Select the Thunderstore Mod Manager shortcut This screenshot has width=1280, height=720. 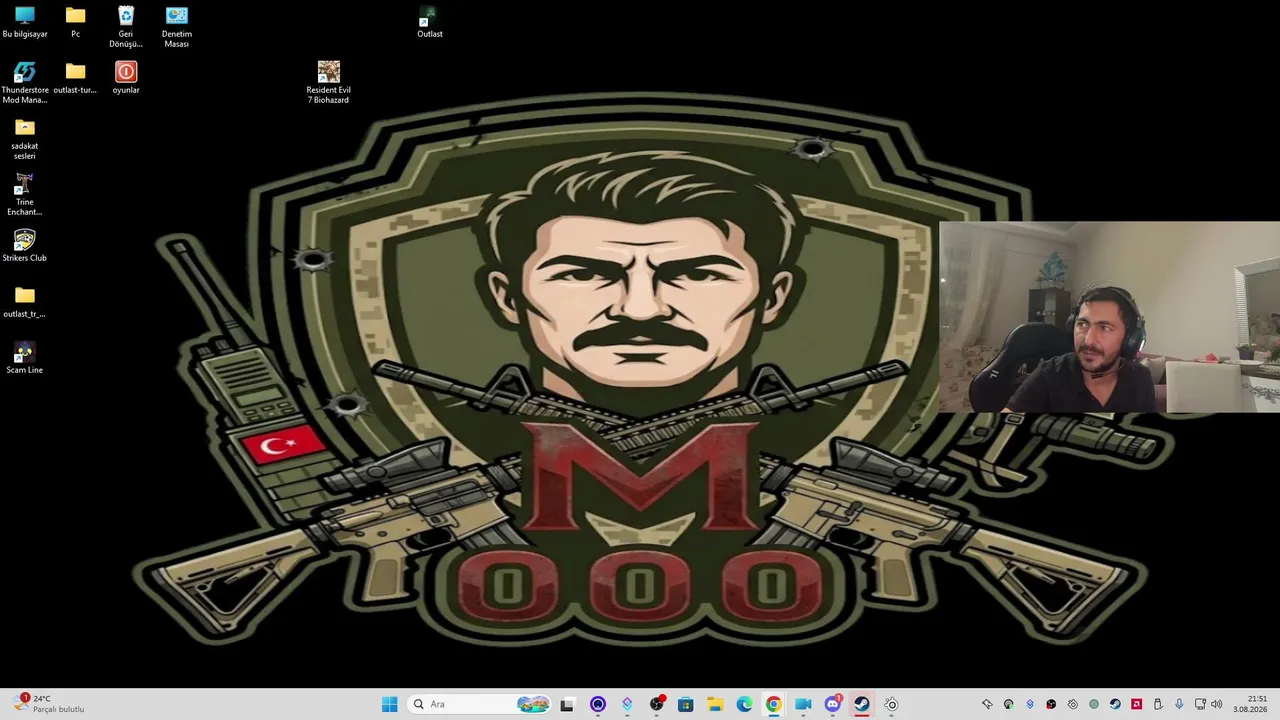point(25,83)
